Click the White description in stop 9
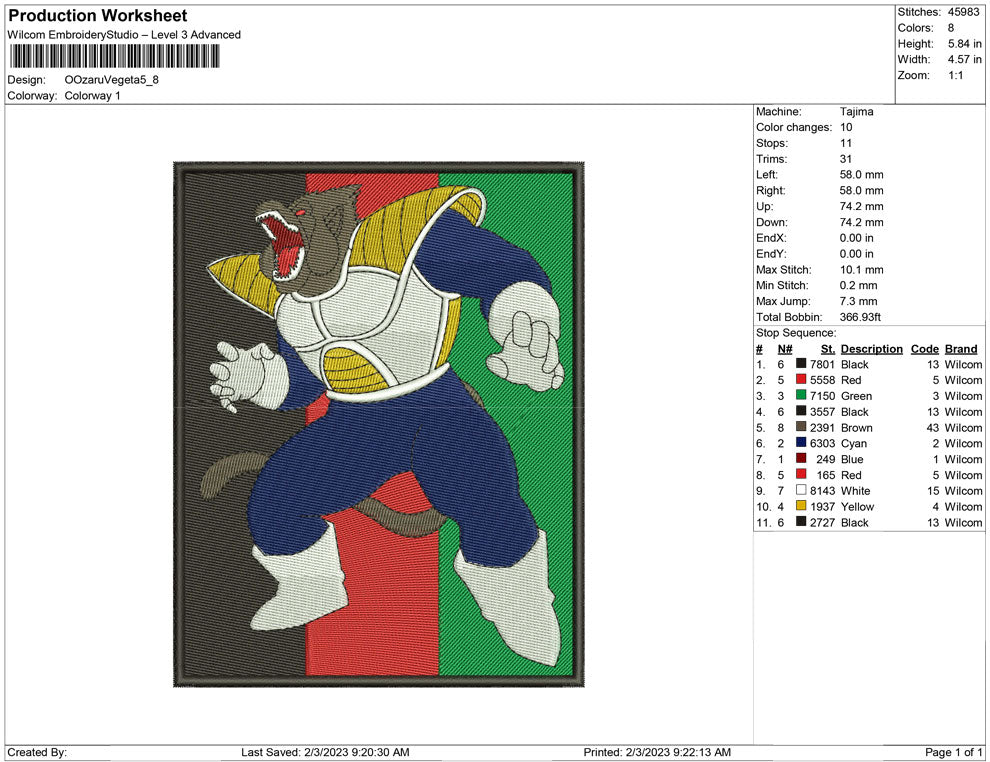The width and height of the screenshot is (990, 762). pyautogui.click(x=855, y=491)
